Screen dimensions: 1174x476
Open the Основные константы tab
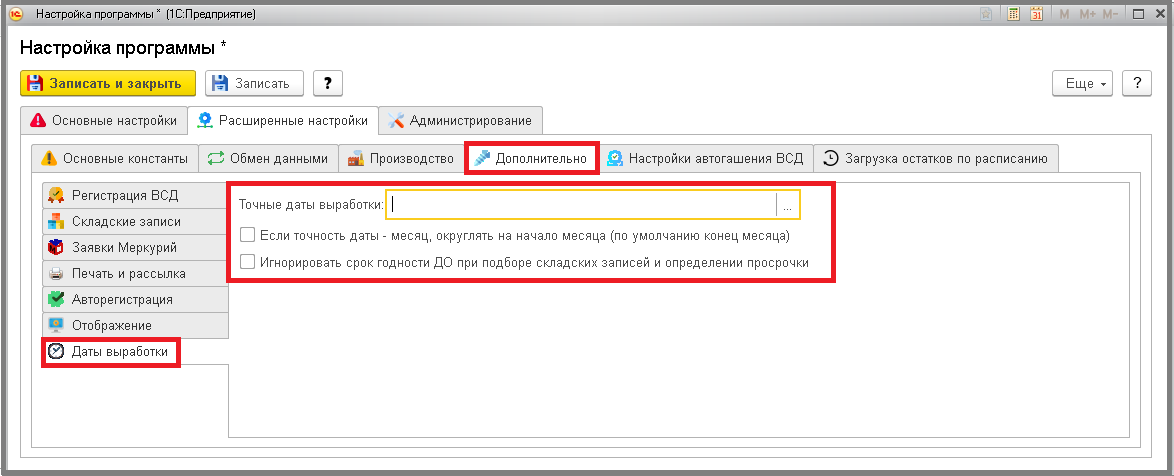point(115,159)
